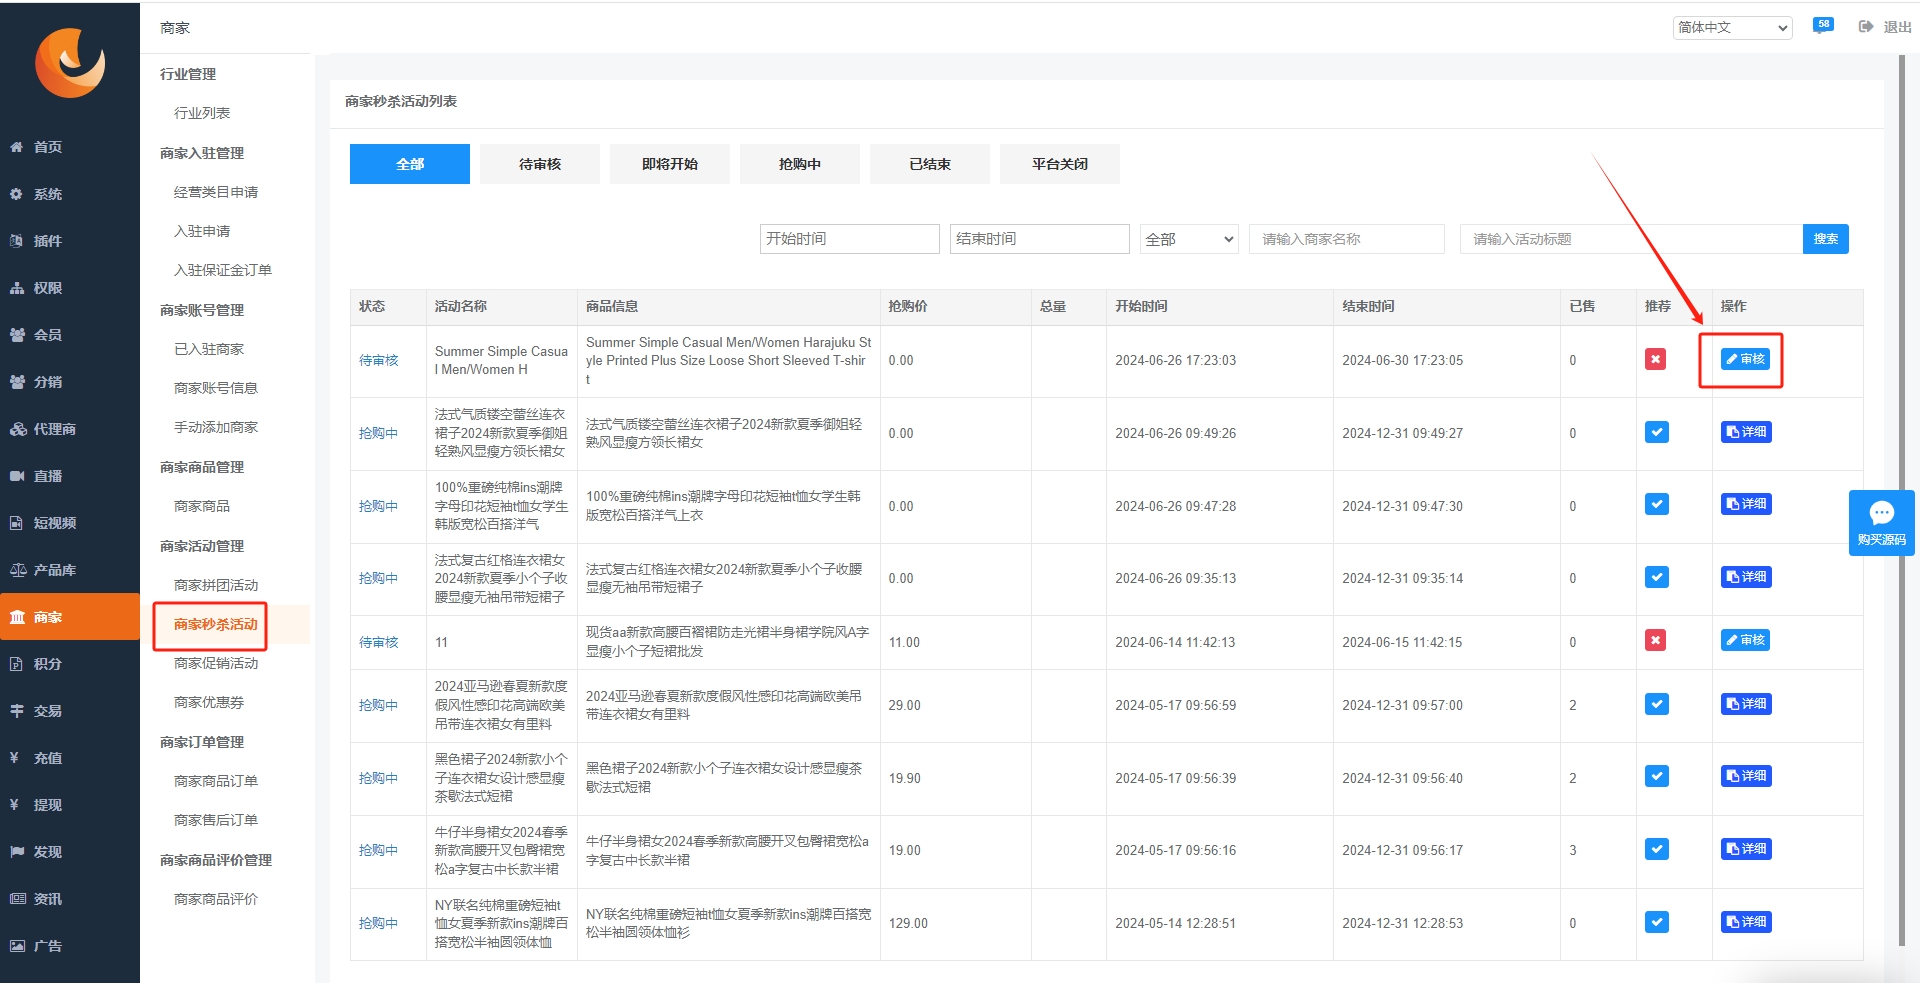Click 审核 for Summer Simple Casual row
Screen dimensions: 1920x983
click(1745, 359)
